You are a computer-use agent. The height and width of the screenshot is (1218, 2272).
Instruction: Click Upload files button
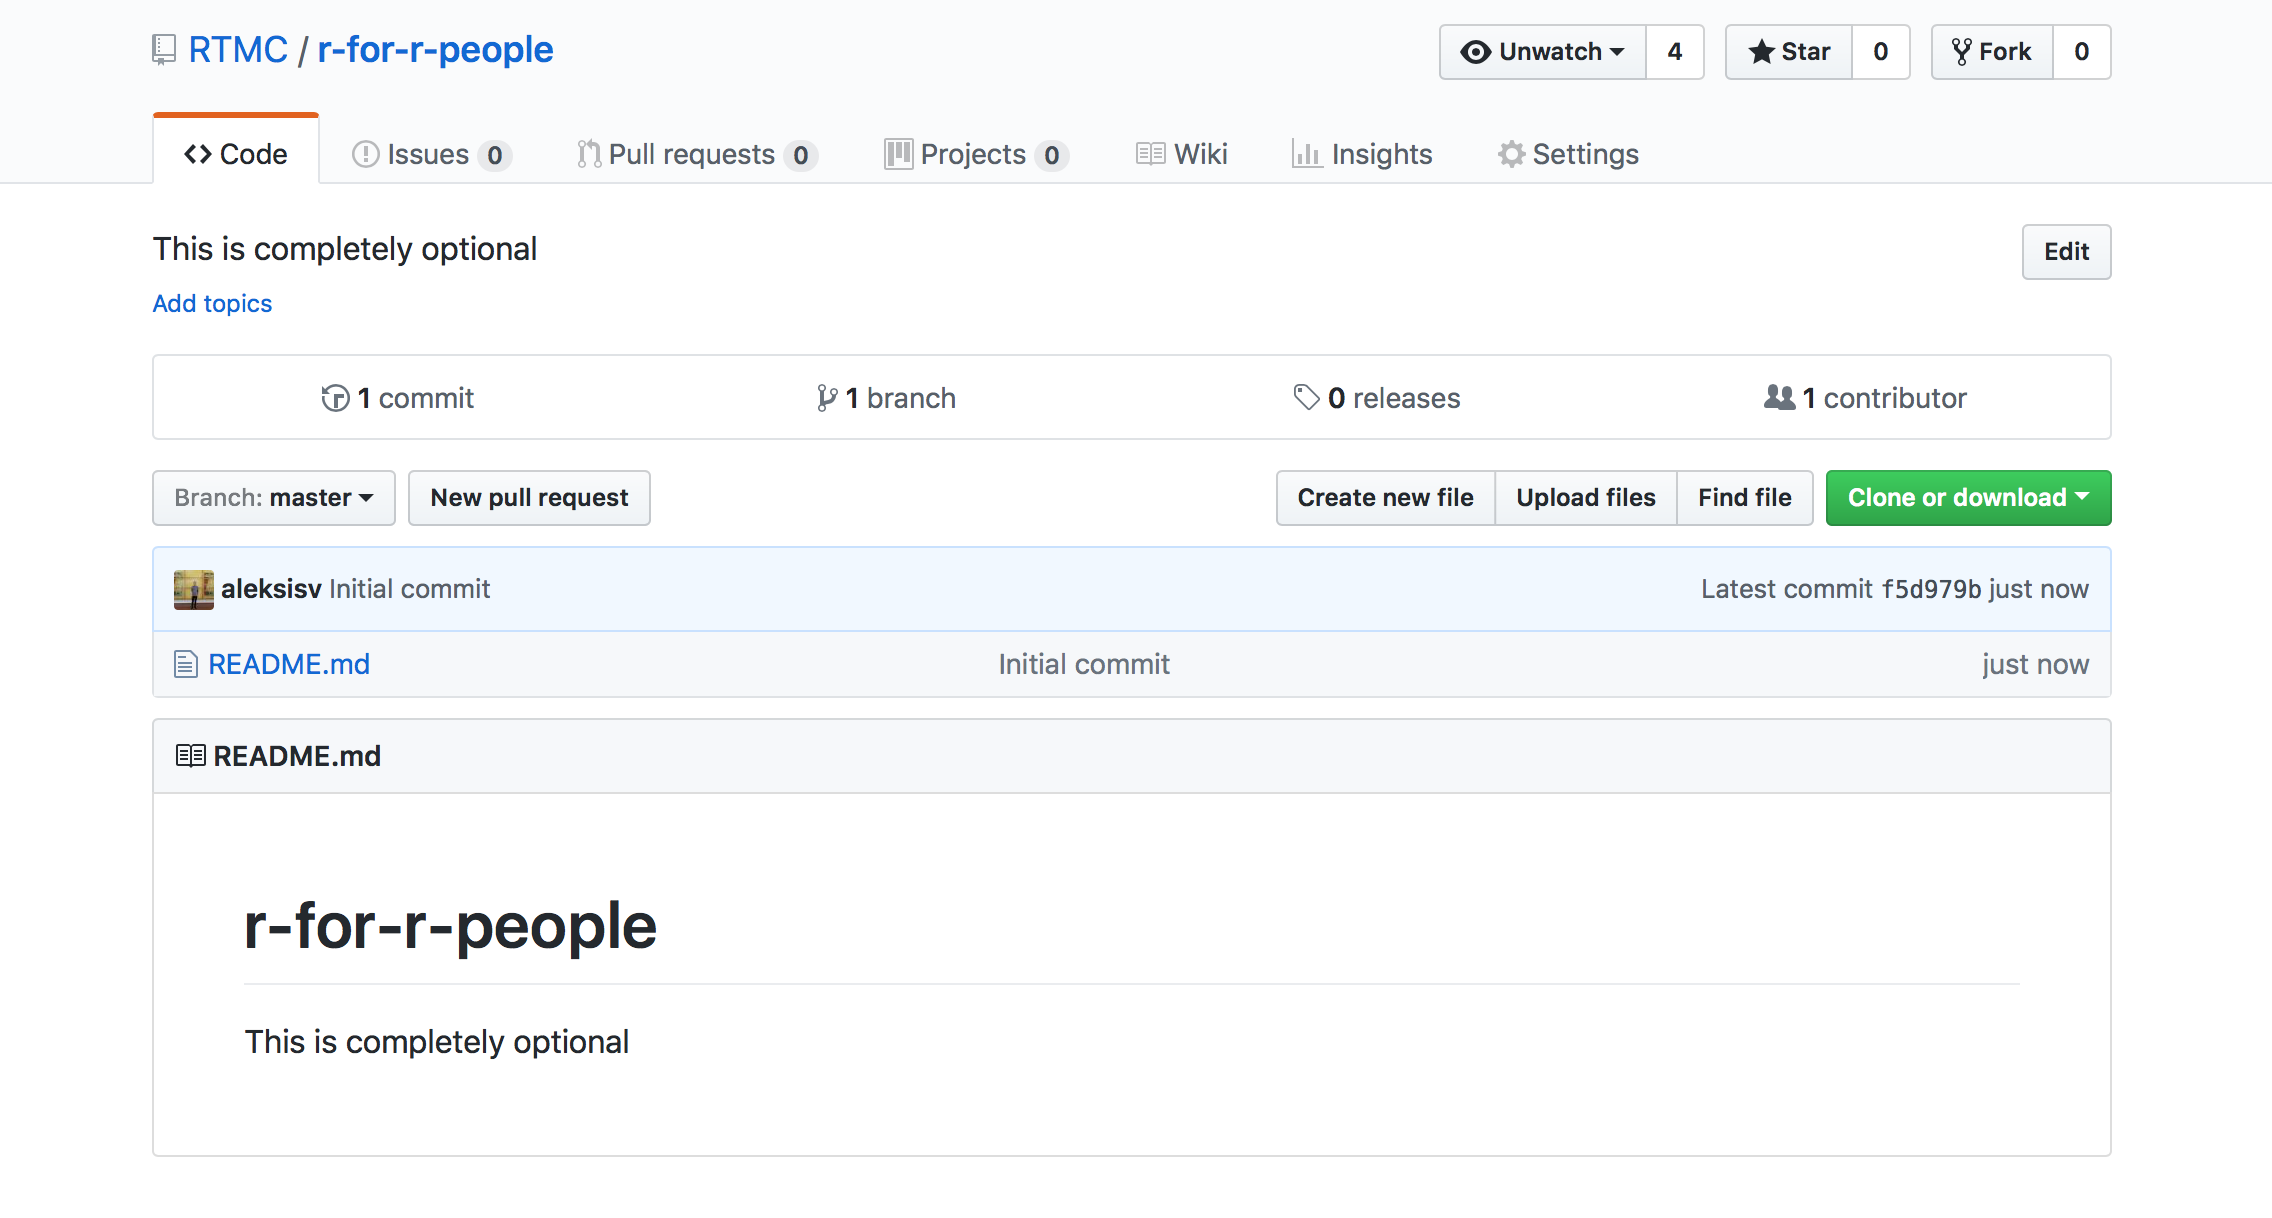pos(1585,498)
